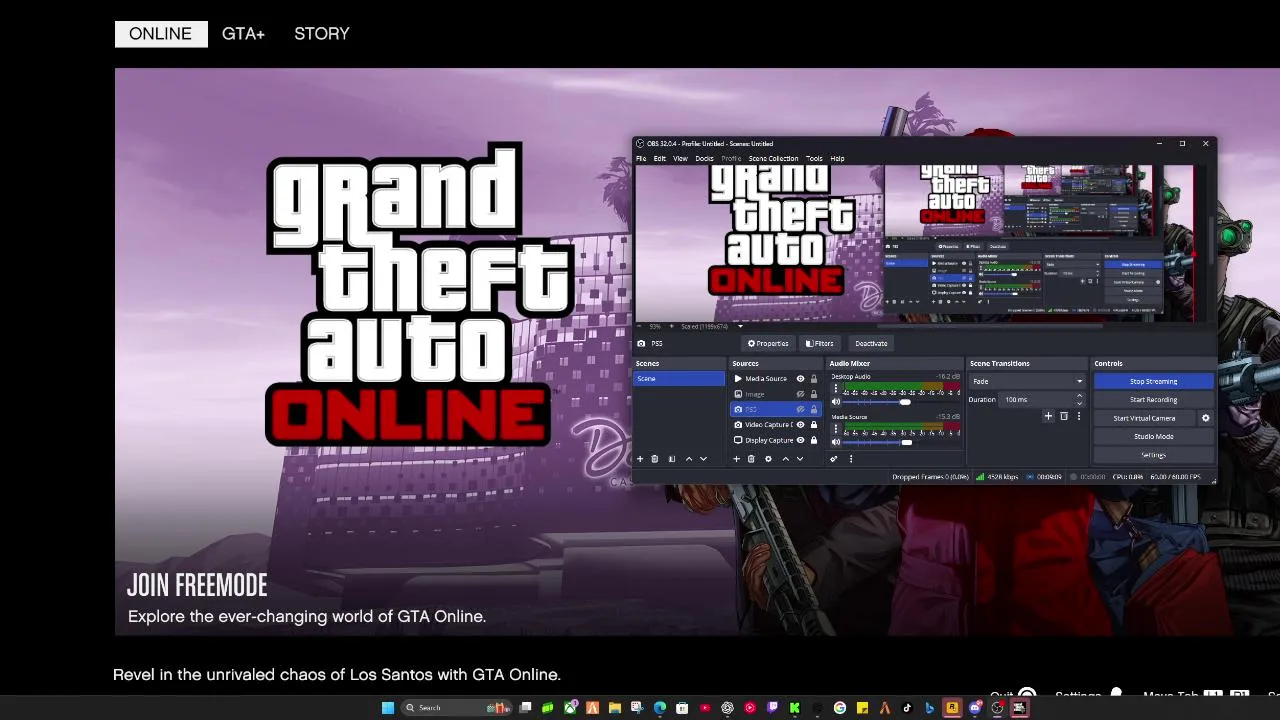Image resolution: width=1280 pixels, height=720 pixels.
Task: Click Start Recording button
Action: click(1153, 400)
